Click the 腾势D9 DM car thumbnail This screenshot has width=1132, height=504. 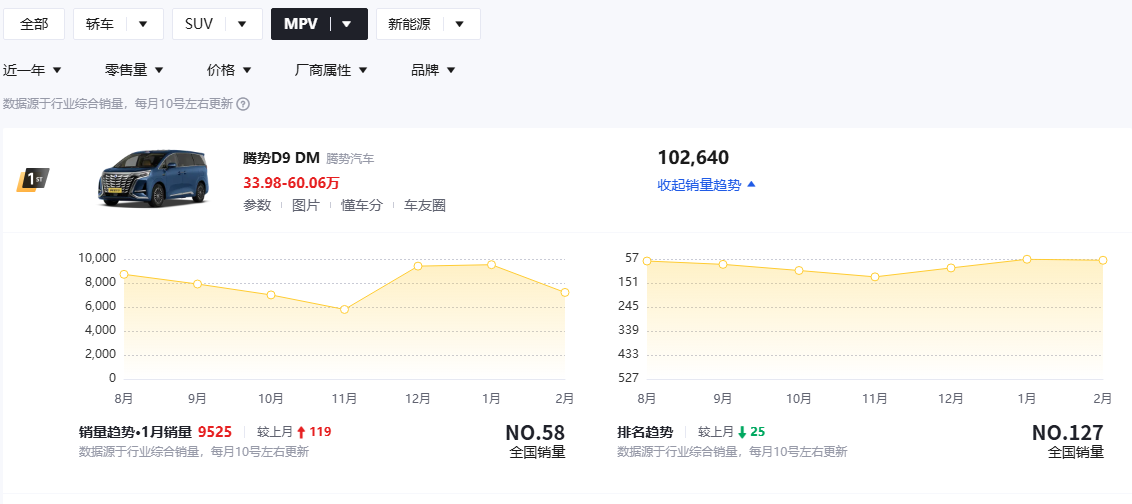point(153,178)
